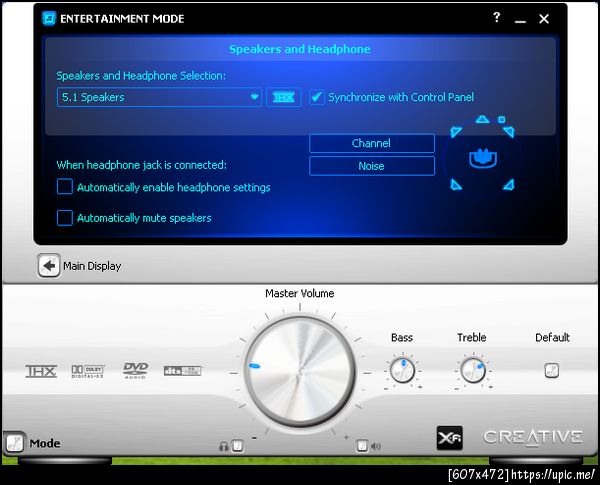Select the center speaker icon
Image resolution: width=600 pixels, height=485 pixels.
[482, 119]
